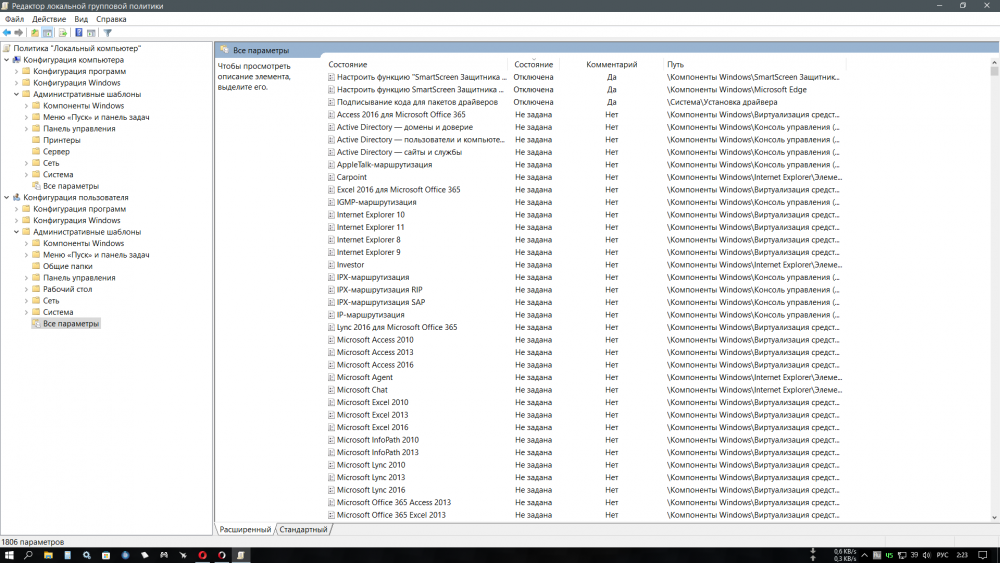Switch to the Расширенный tab
The height and width of the screenshot is (563, 1000).
click(x=245, y=529)
